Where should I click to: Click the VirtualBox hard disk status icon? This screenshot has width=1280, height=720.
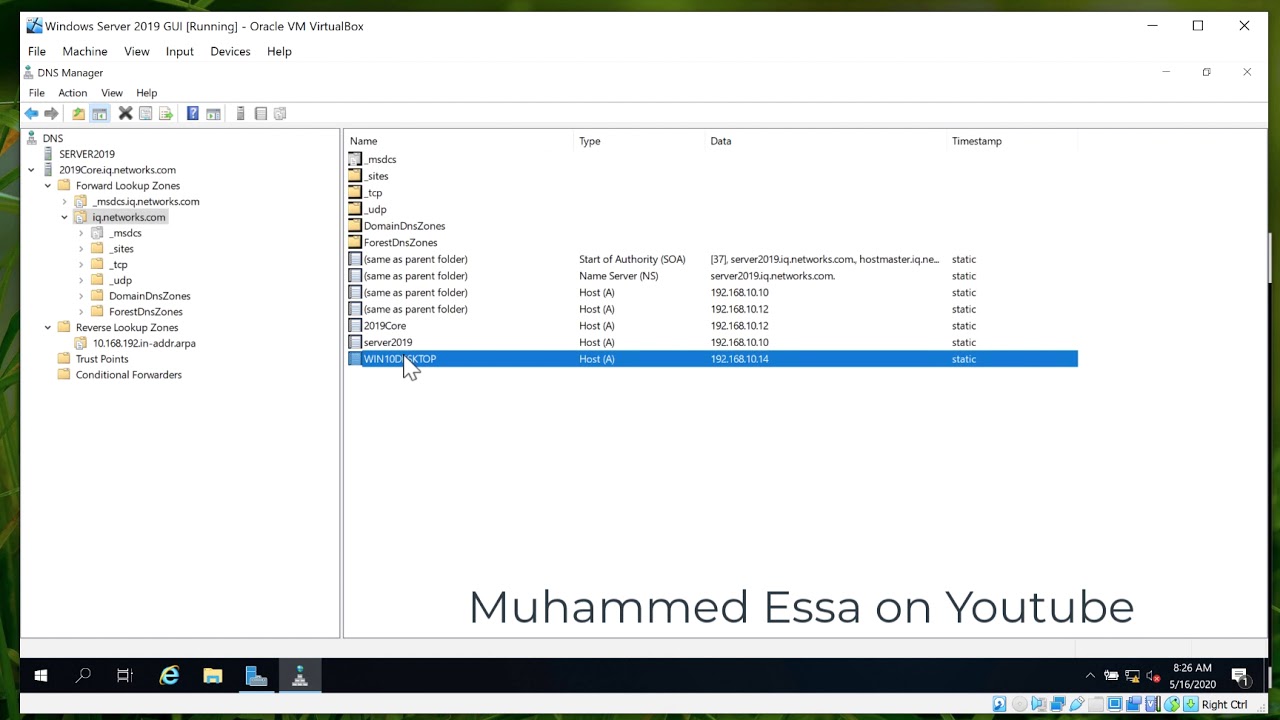(999, 705)
